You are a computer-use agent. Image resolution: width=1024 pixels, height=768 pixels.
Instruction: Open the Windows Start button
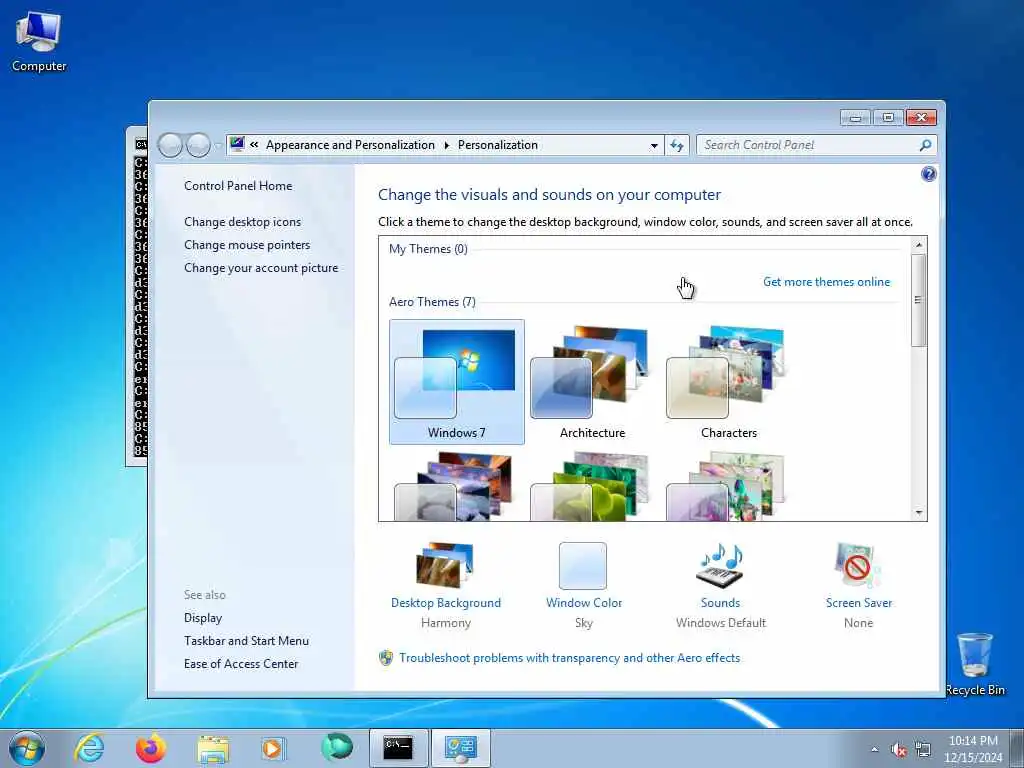(27, 748)
